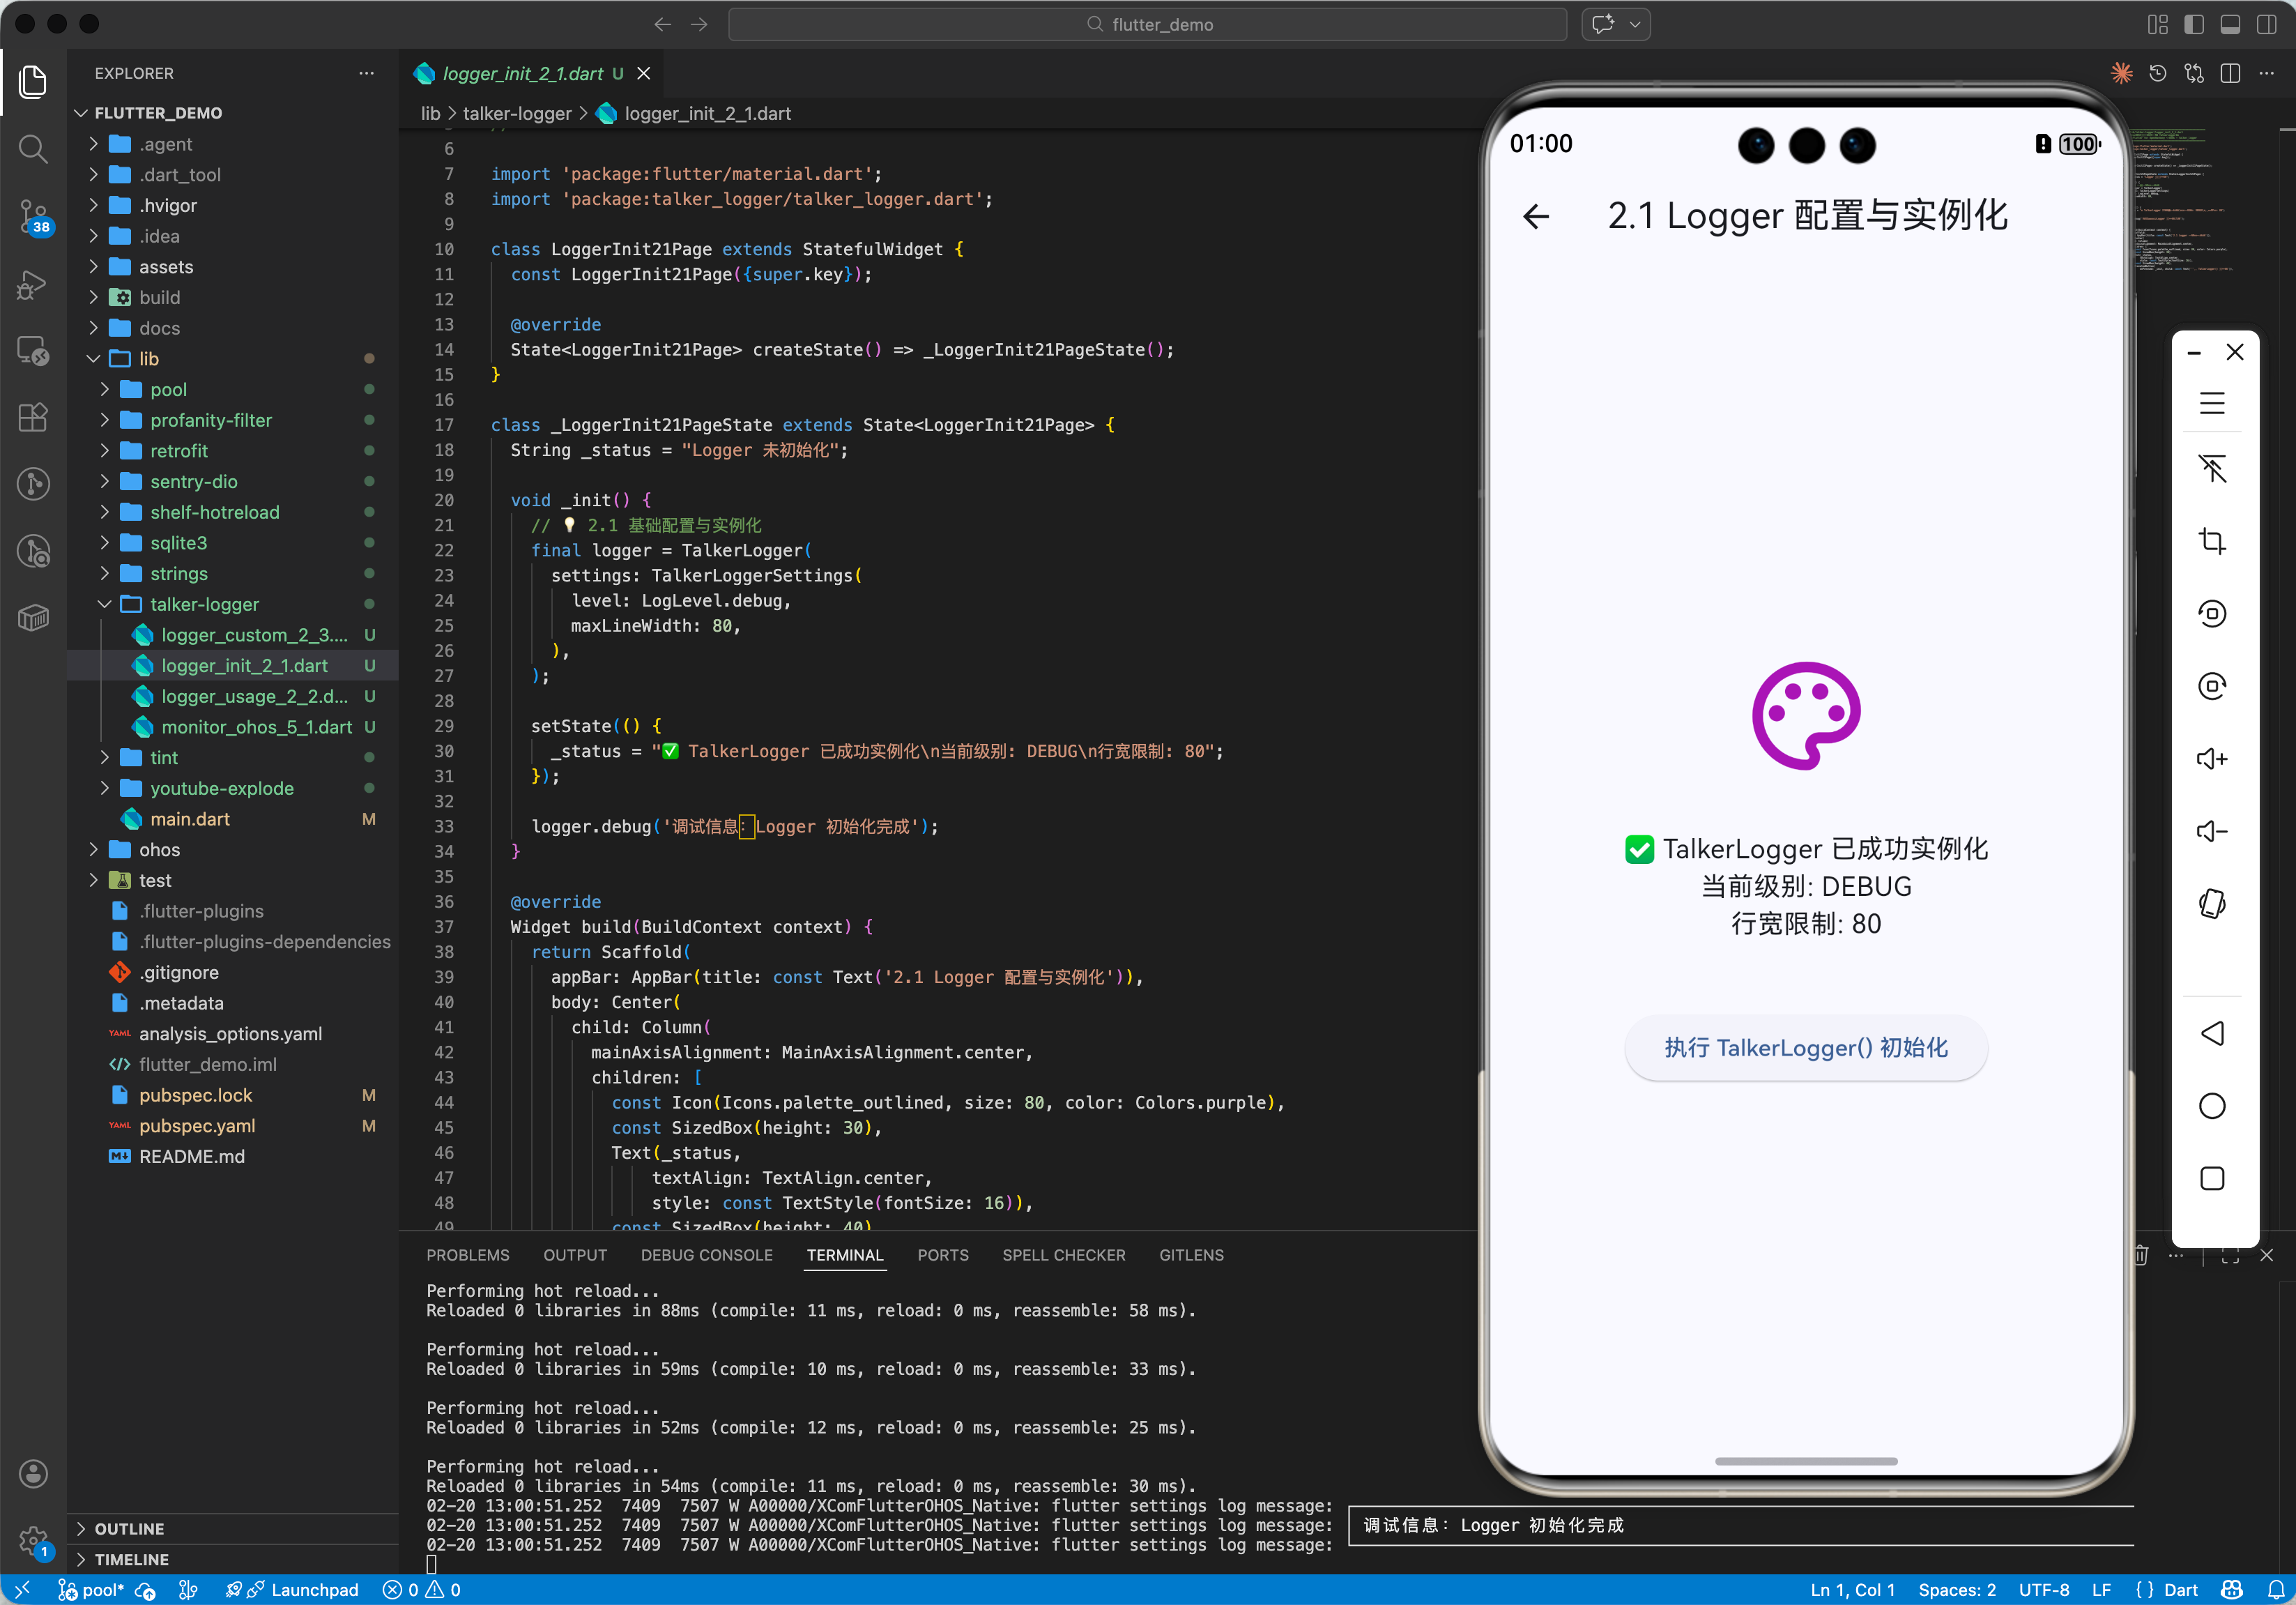Click the errors and warnings count in status bar
This screenshot has height=1605, width=2296.
(x=422, y=1590)
